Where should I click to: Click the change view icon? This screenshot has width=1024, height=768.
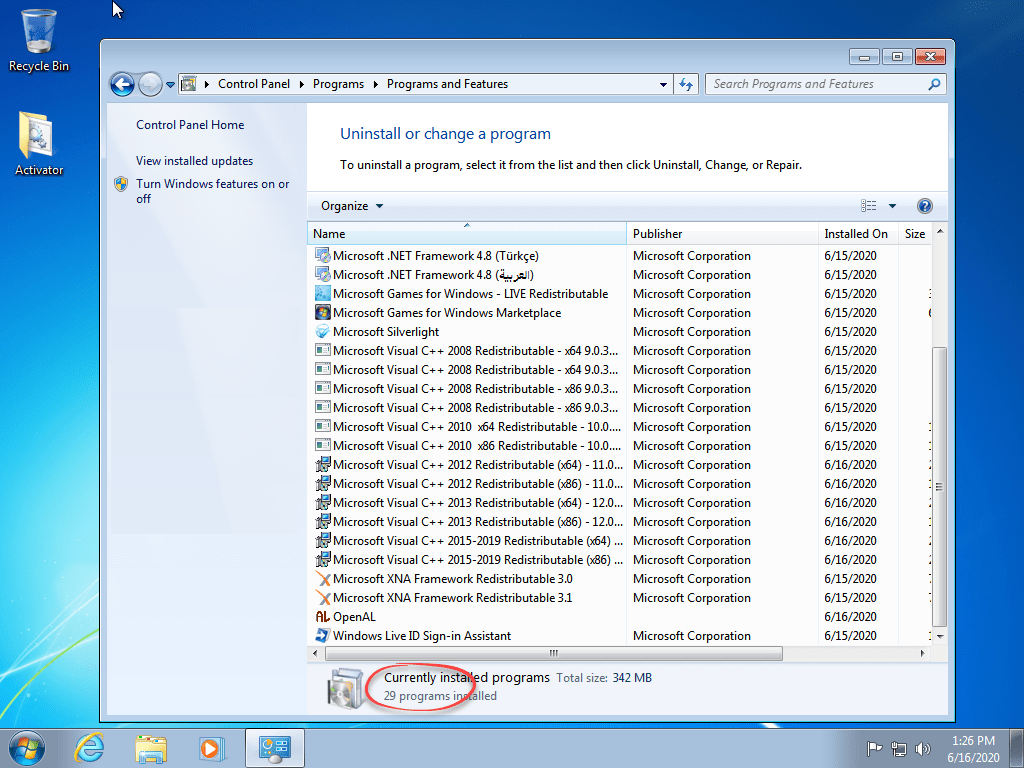tap(869, 206)
